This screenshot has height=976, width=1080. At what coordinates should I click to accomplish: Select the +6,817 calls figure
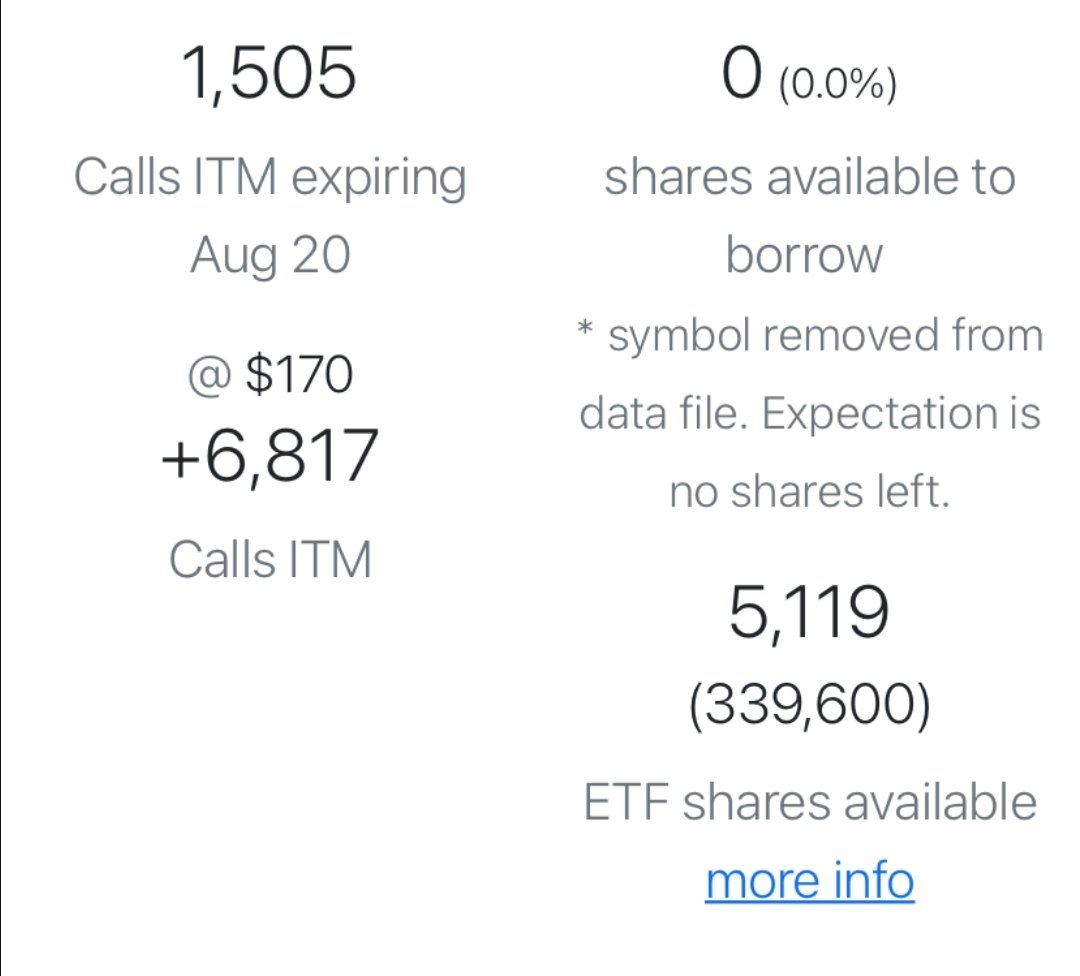(270, 455)
